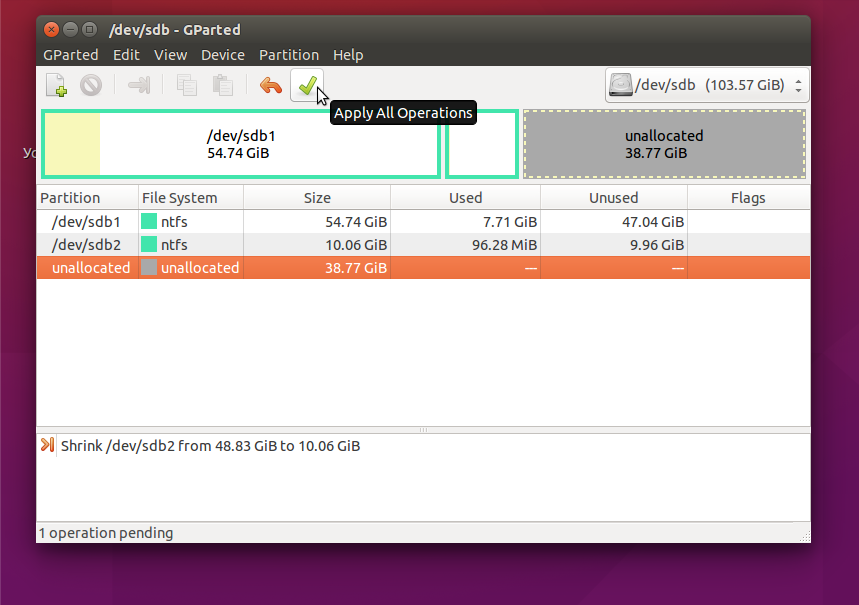Apply all operations with the green checkmark
Screen dimensions: 859x605
click(307, 86)
